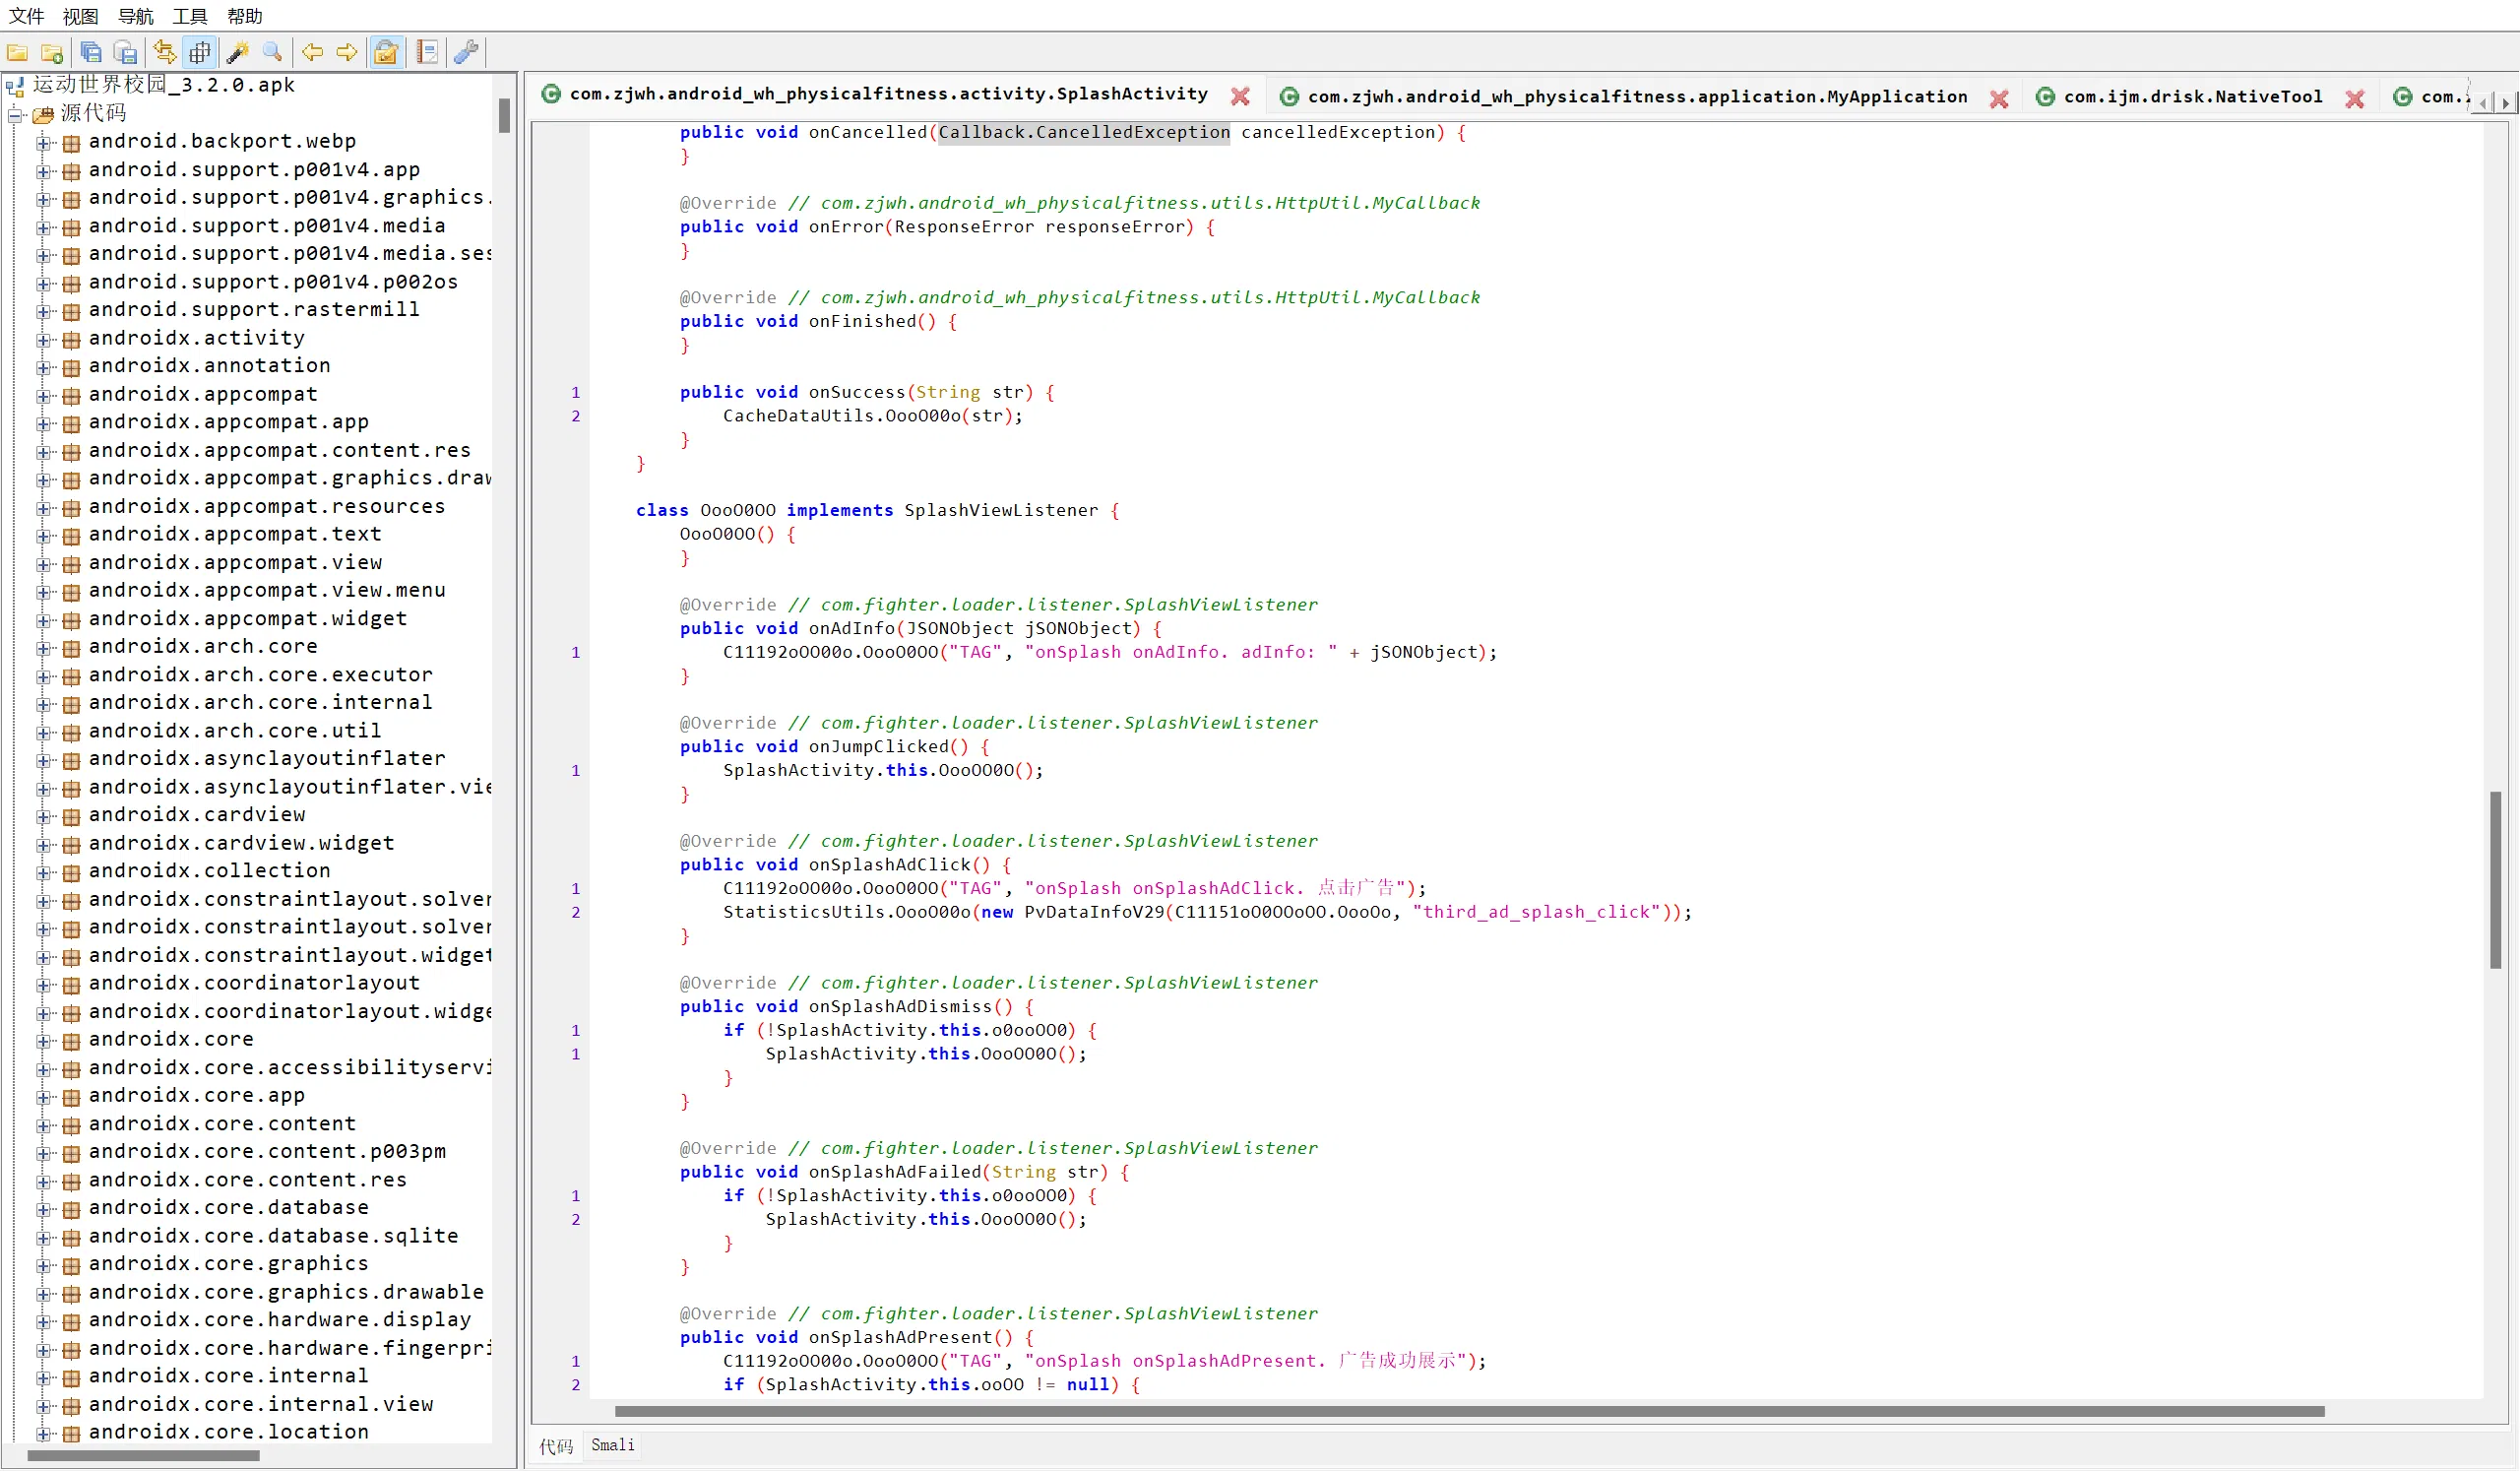Click the androidx.core.graphics package icon
This screenshot has height=1471, width=2520.
pyautogui.click(x=71, y=1266)
